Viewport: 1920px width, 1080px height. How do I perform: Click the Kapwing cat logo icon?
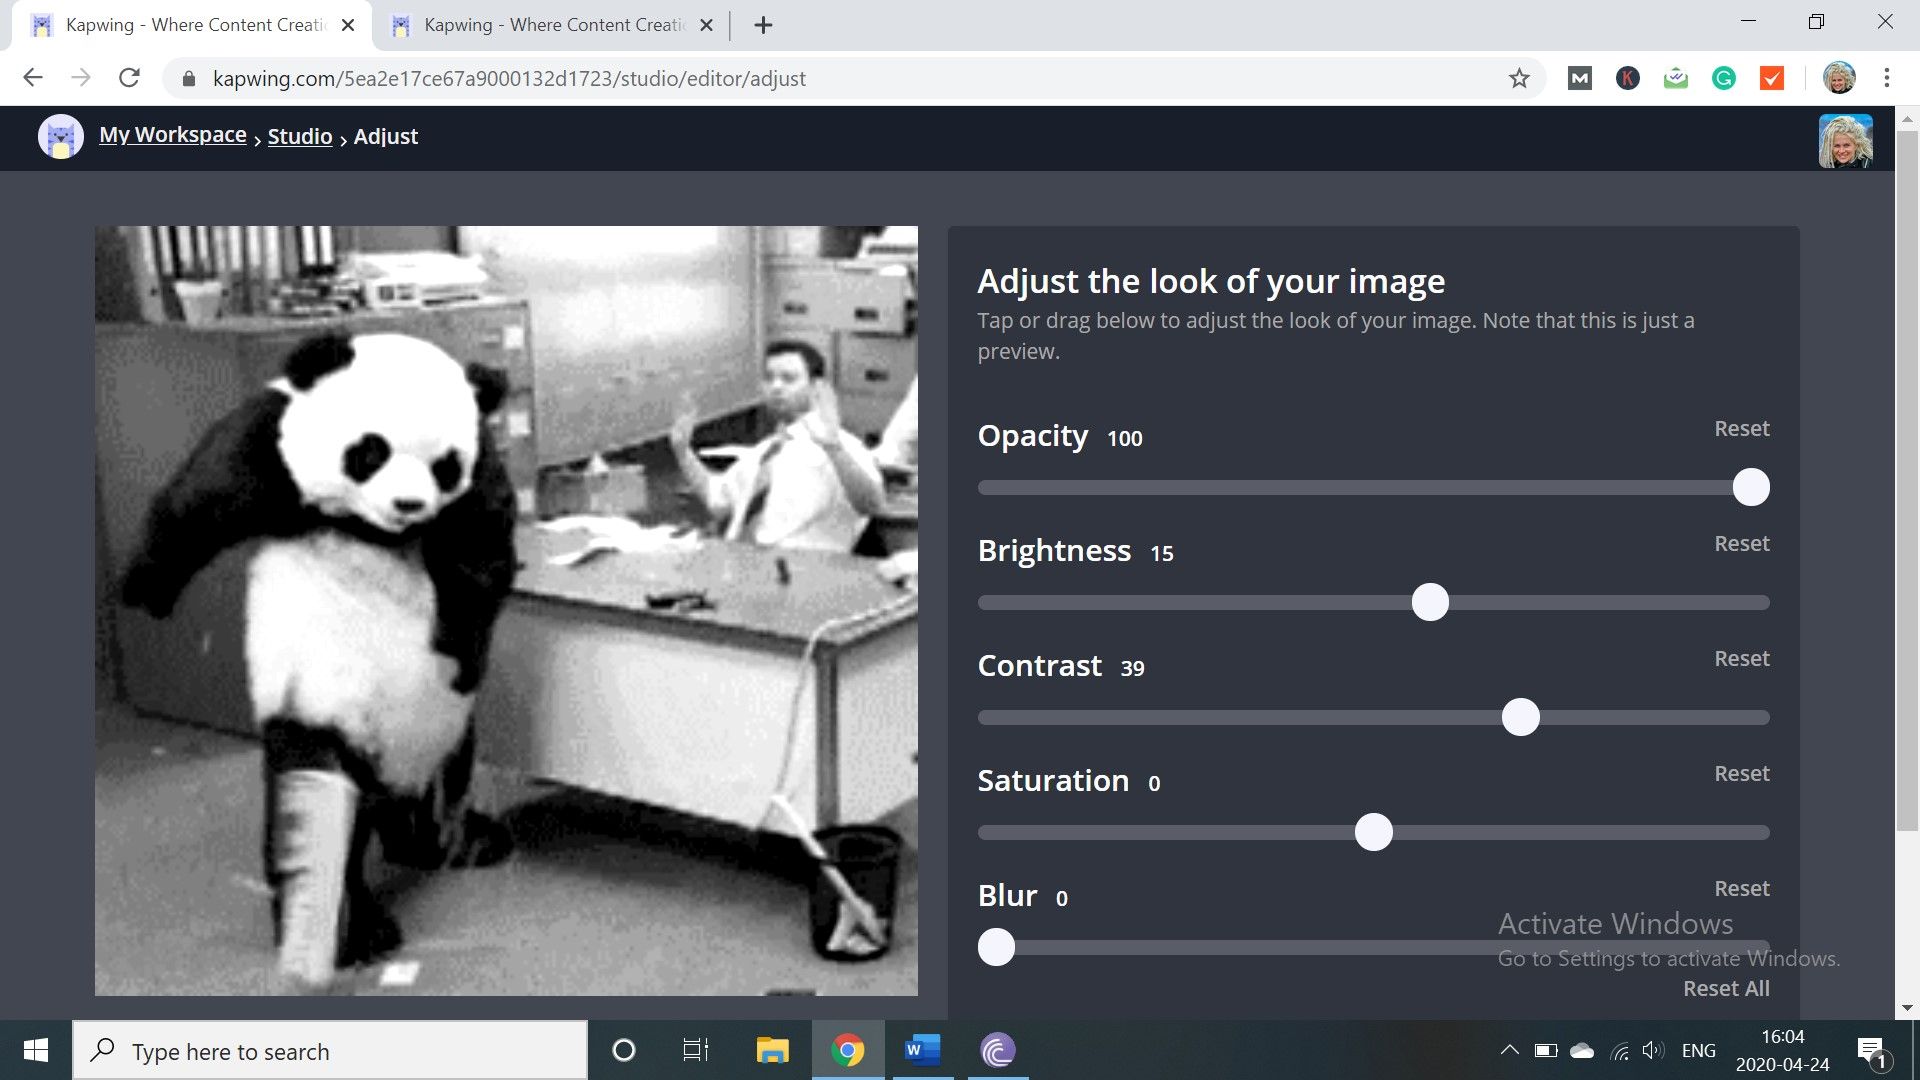[60, 137]
